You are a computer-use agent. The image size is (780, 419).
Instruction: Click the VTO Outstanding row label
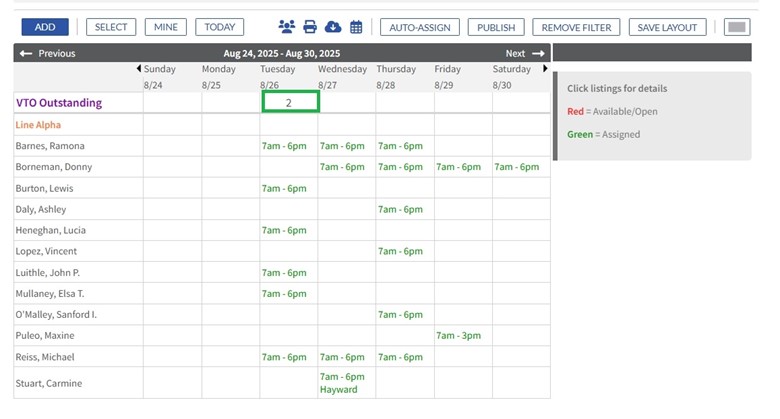(x=59, y=103)
